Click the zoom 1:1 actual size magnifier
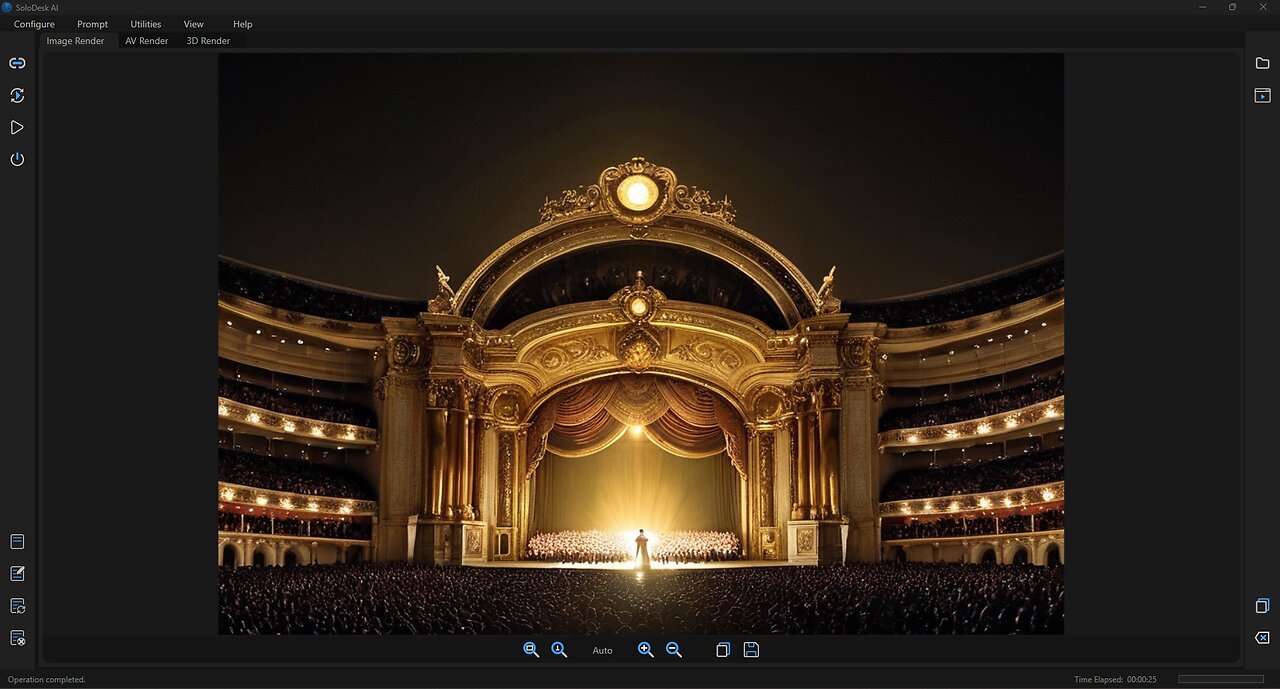Image resolution: width=1280 pixels, height=689 pixels. (559, 649)
